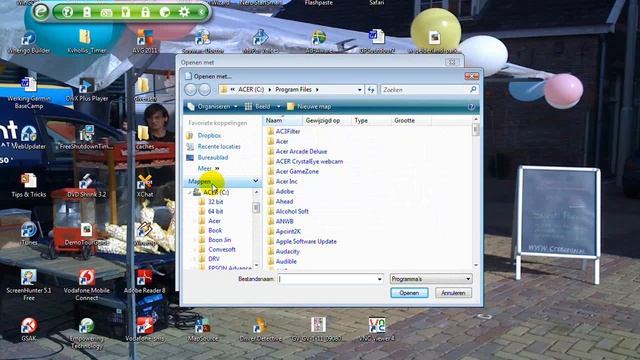Screen dimensions: 640x360
Task: Refresh the folder via address bar button
Action: (x=371, y=89)
